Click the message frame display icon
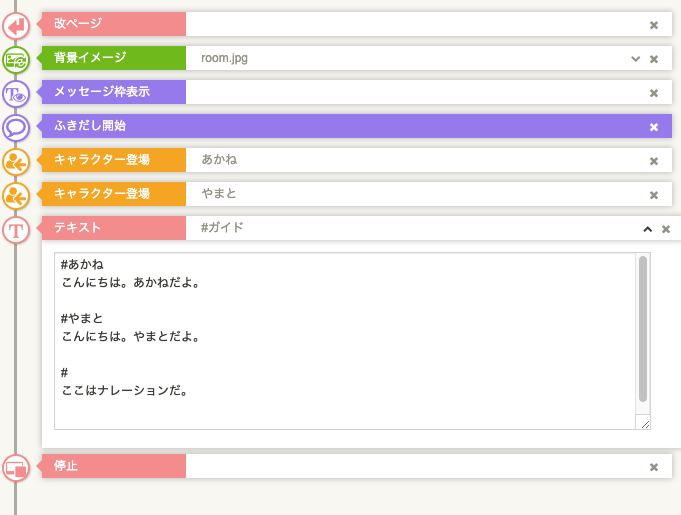This screenshot has height=515, width=681. click(16, 93)
